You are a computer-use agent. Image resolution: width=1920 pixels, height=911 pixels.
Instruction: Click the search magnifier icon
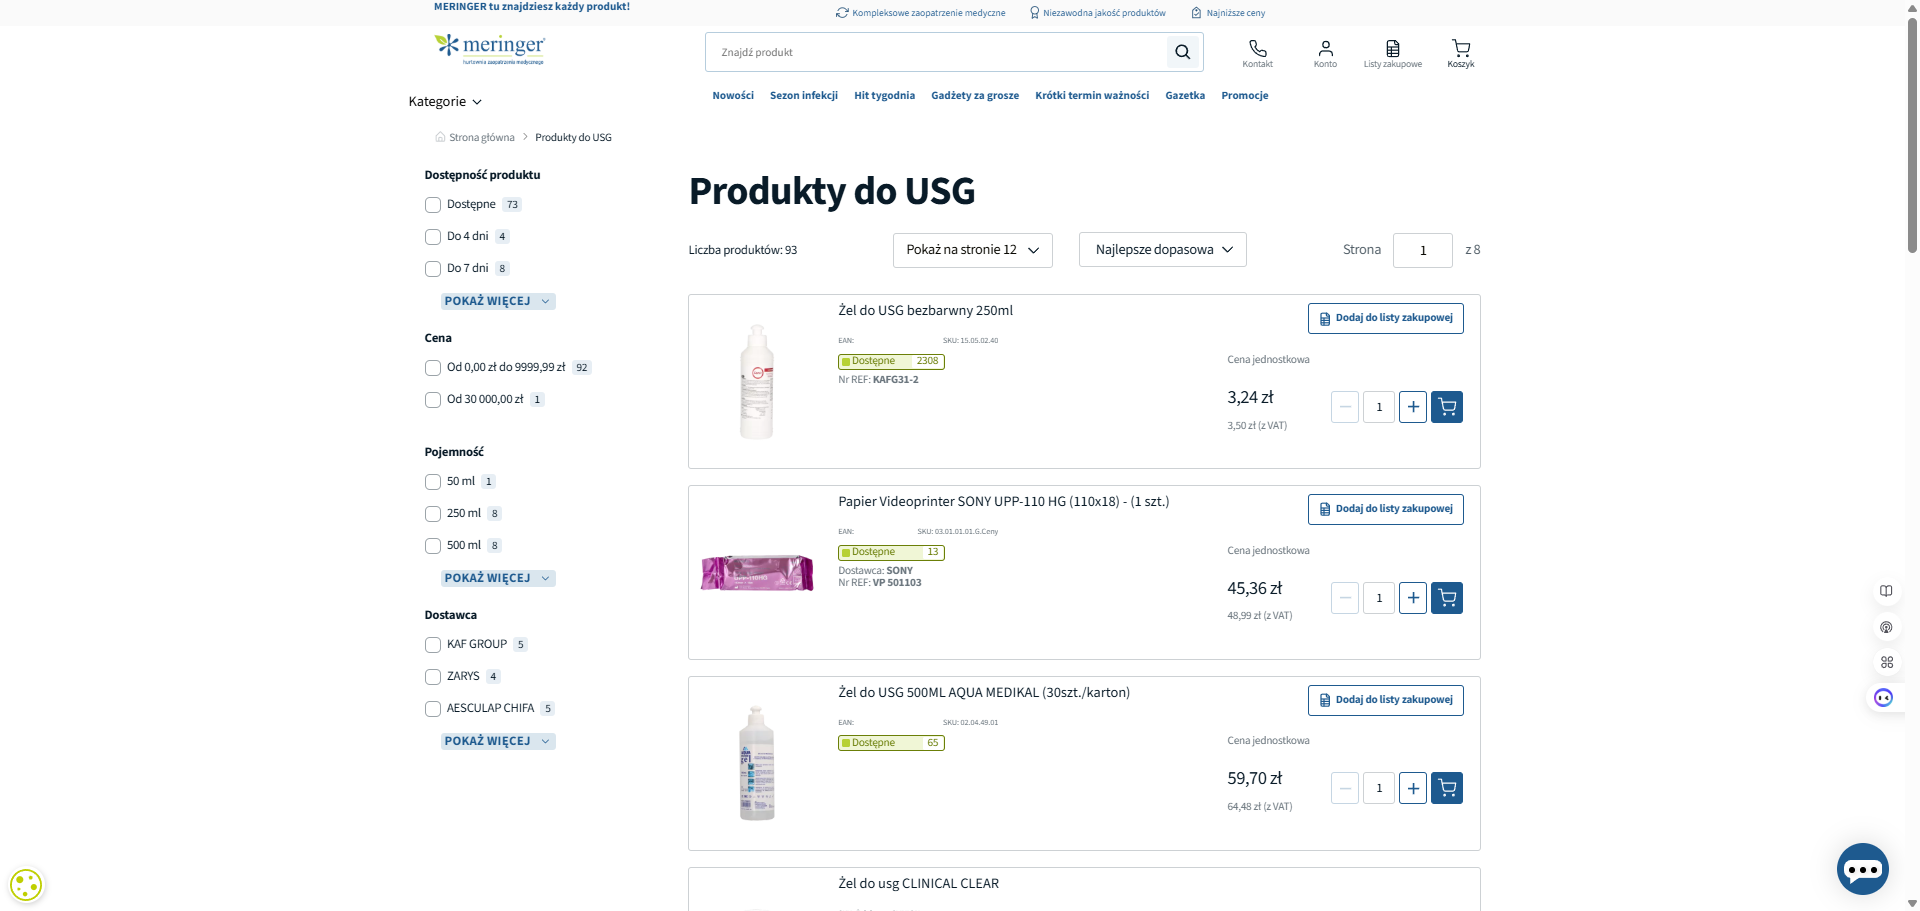point(1183,52)
